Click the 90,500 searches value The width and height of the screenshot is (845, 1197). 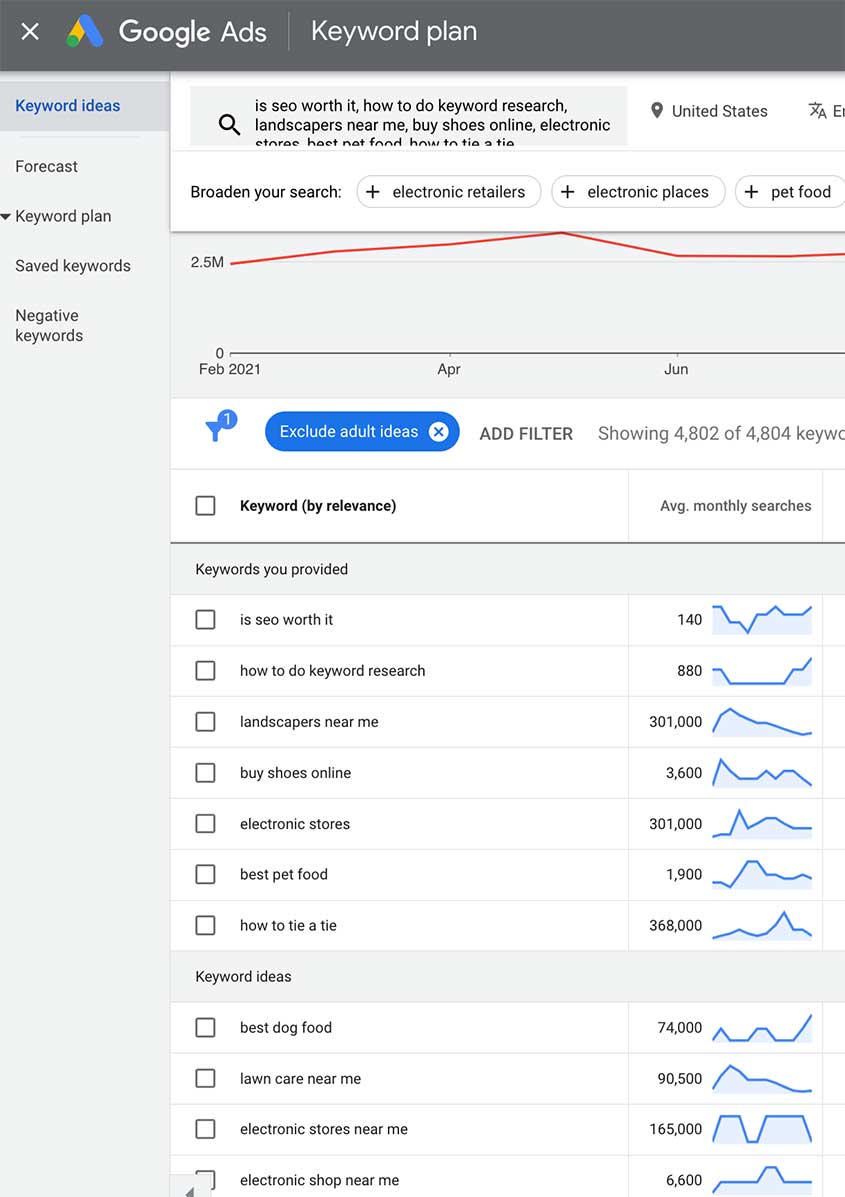(x=679, y=1079)
